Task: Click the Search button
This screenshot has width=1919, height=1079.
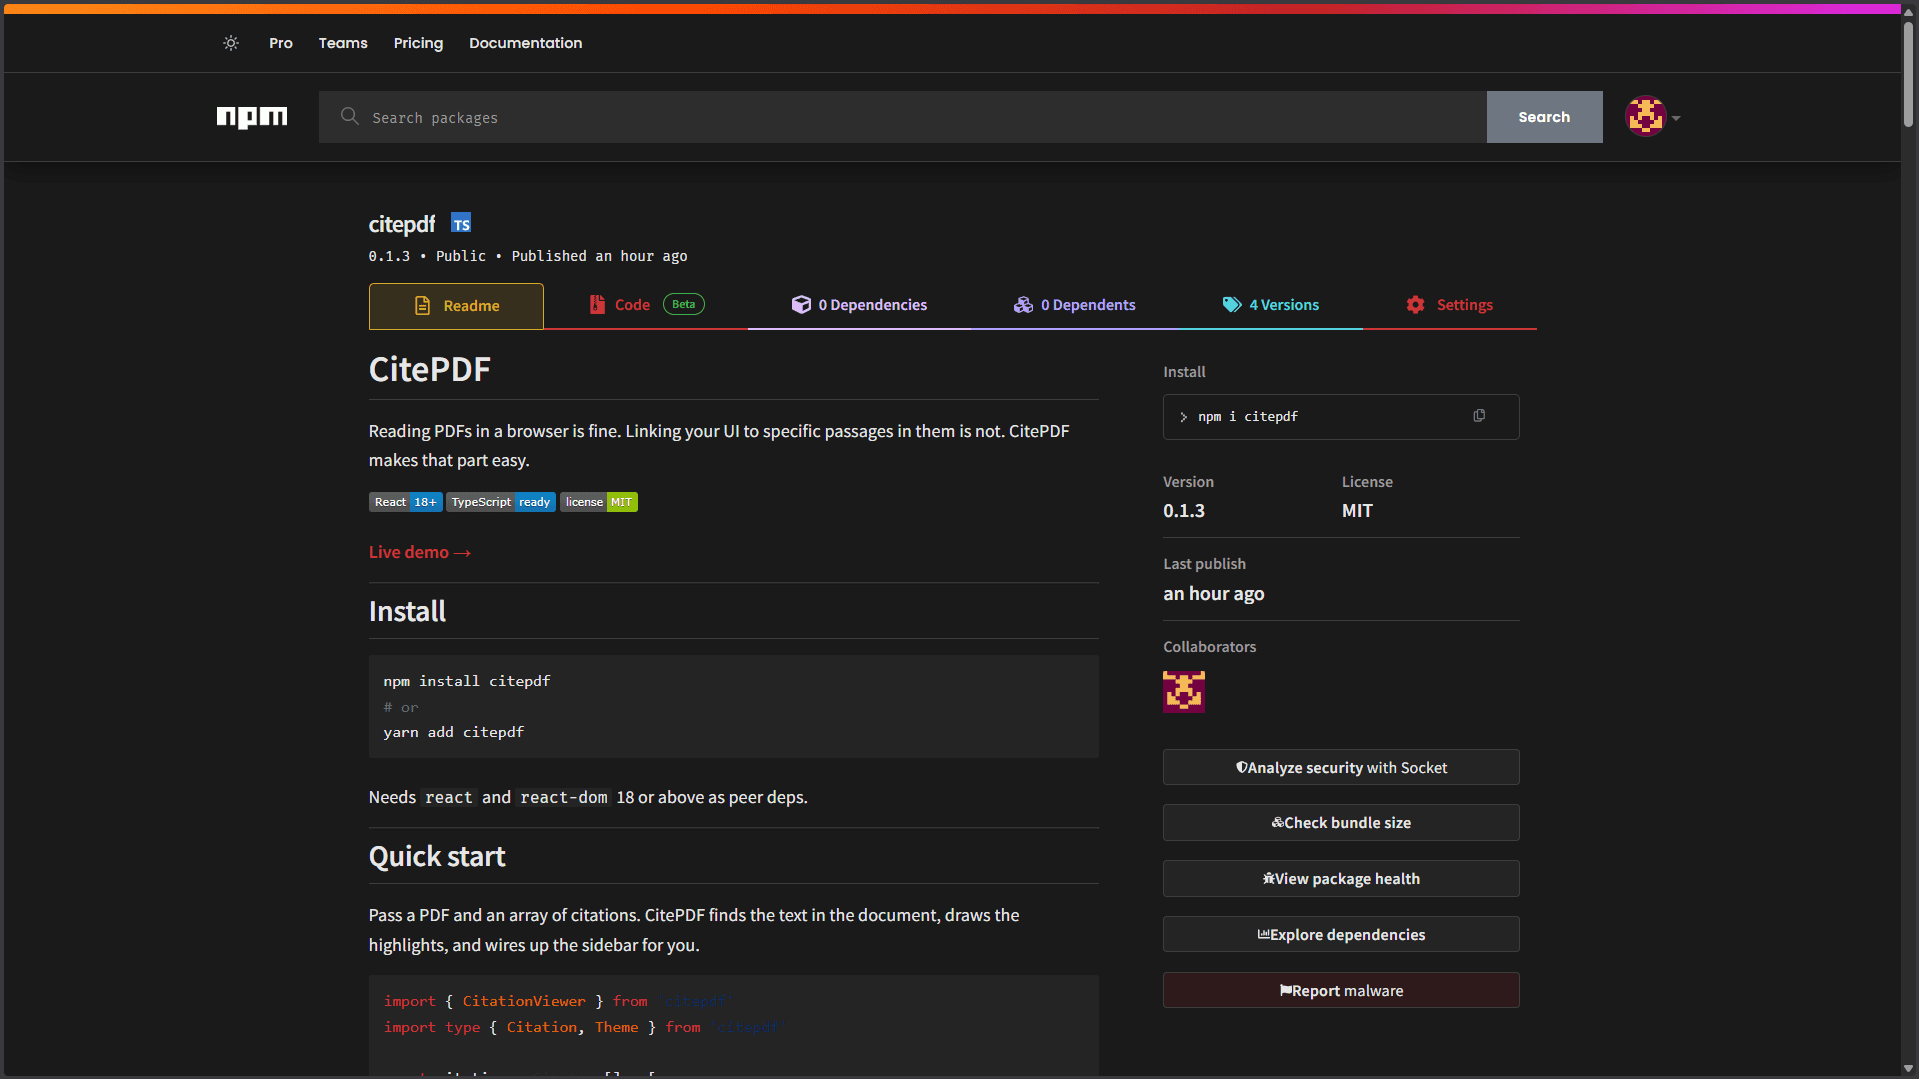Action: pyautogui.click(x=1544, y=117)
